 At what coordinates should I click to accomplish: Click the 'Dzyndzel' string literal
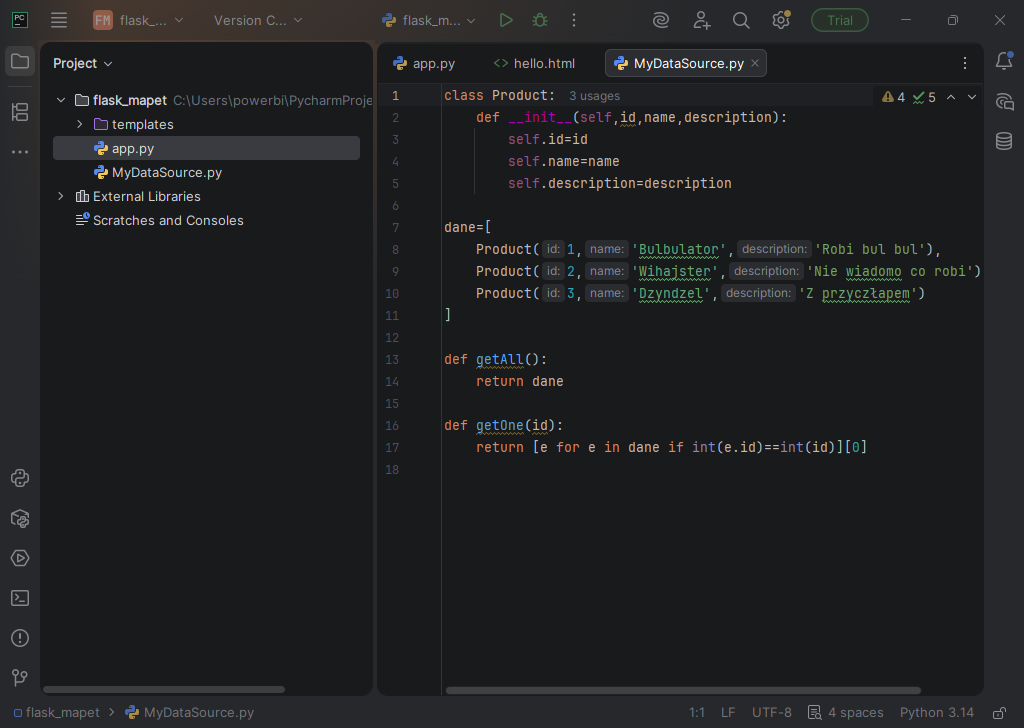(x=671, y=294)
